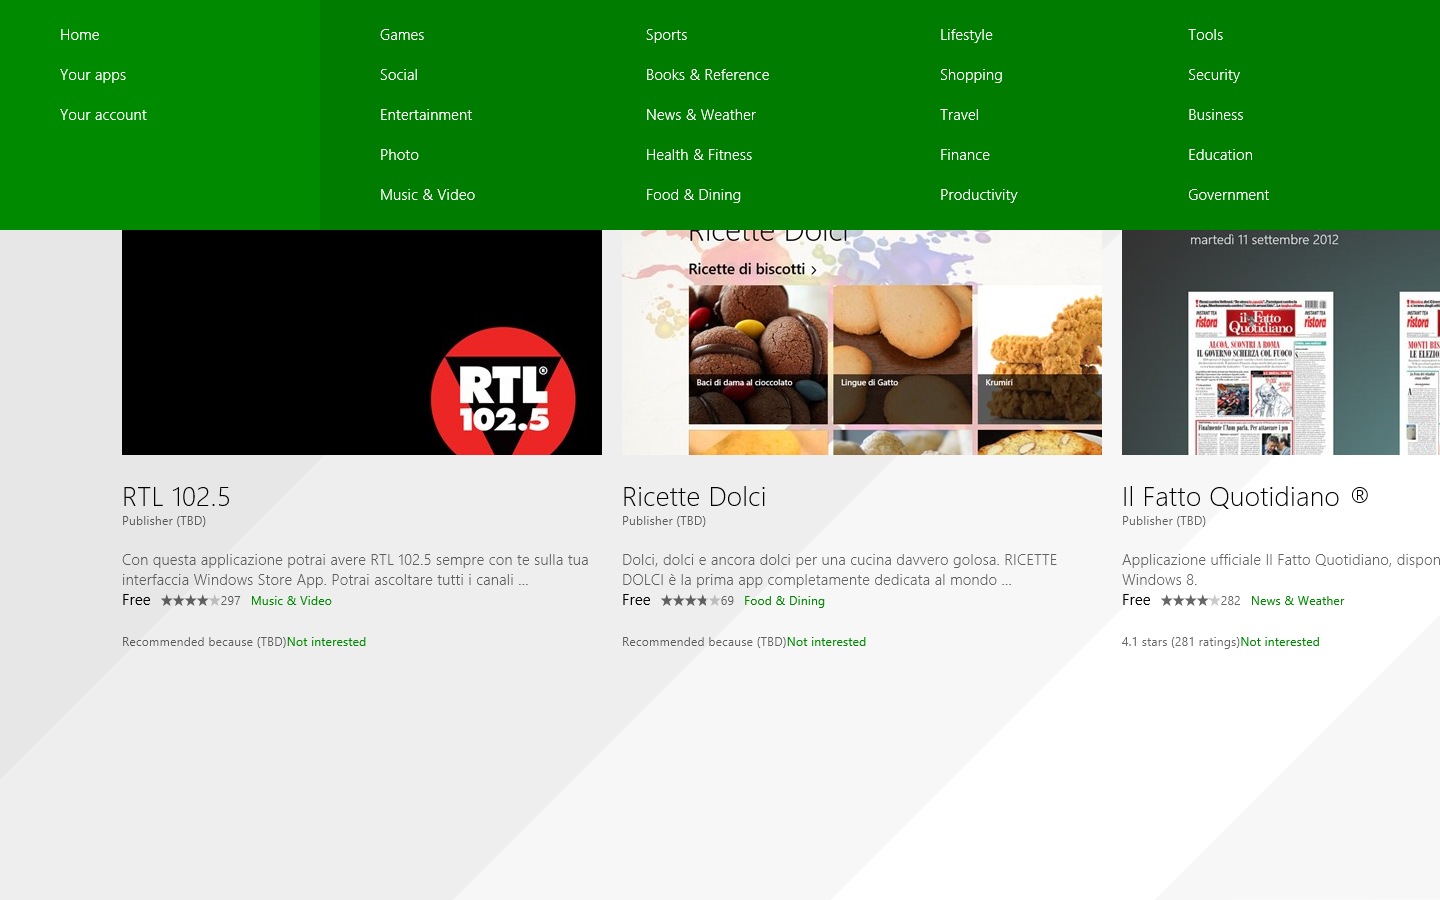
Task: Open Your account
Action: tap(103, 115)
